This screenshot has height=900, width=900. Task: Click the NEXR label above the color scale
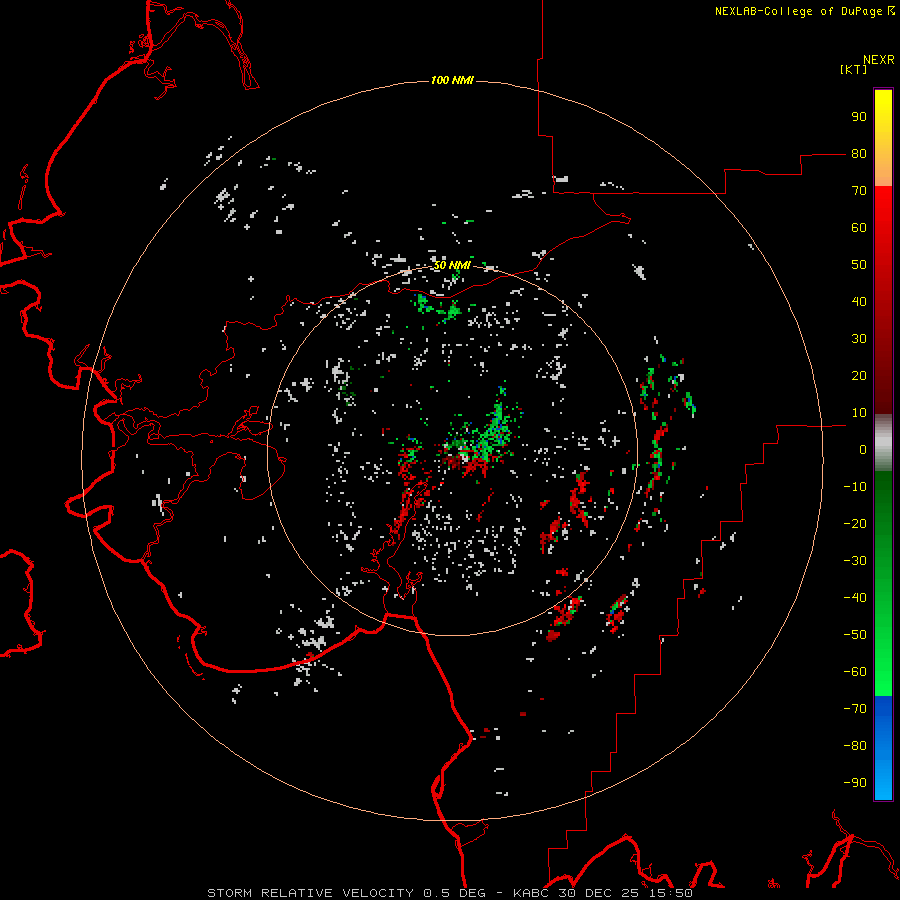(878, 60)
